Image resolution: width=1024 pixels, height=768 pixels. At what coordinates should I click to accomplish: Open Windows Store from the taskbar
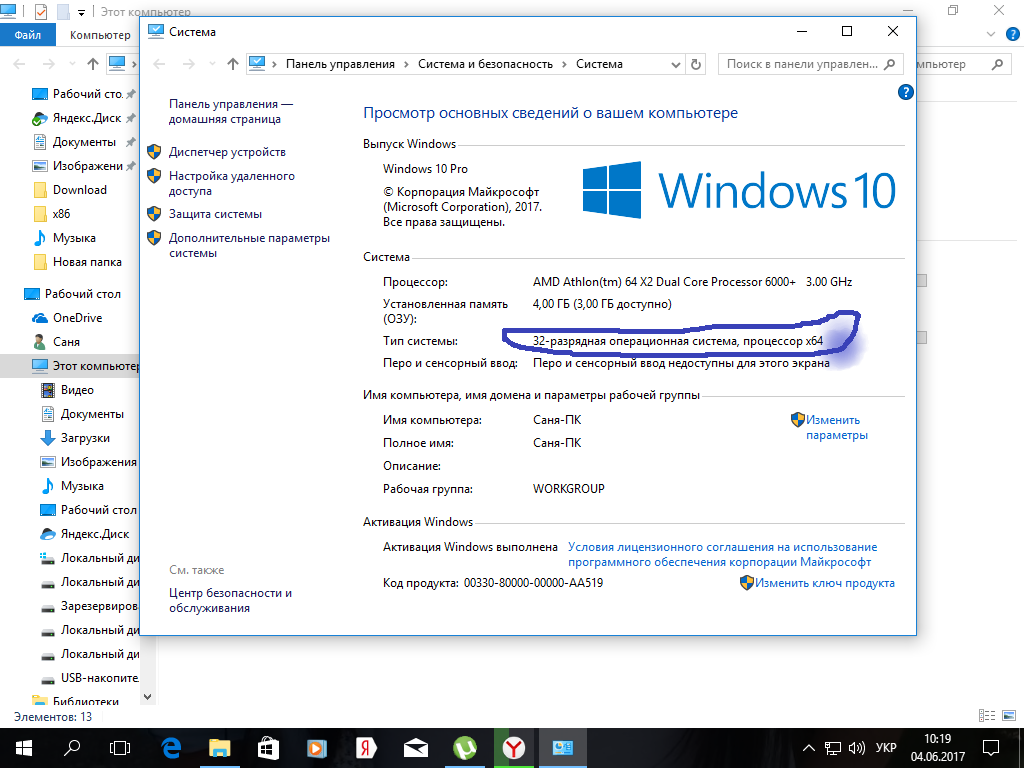pyautogui.click(x=268, y=747)
